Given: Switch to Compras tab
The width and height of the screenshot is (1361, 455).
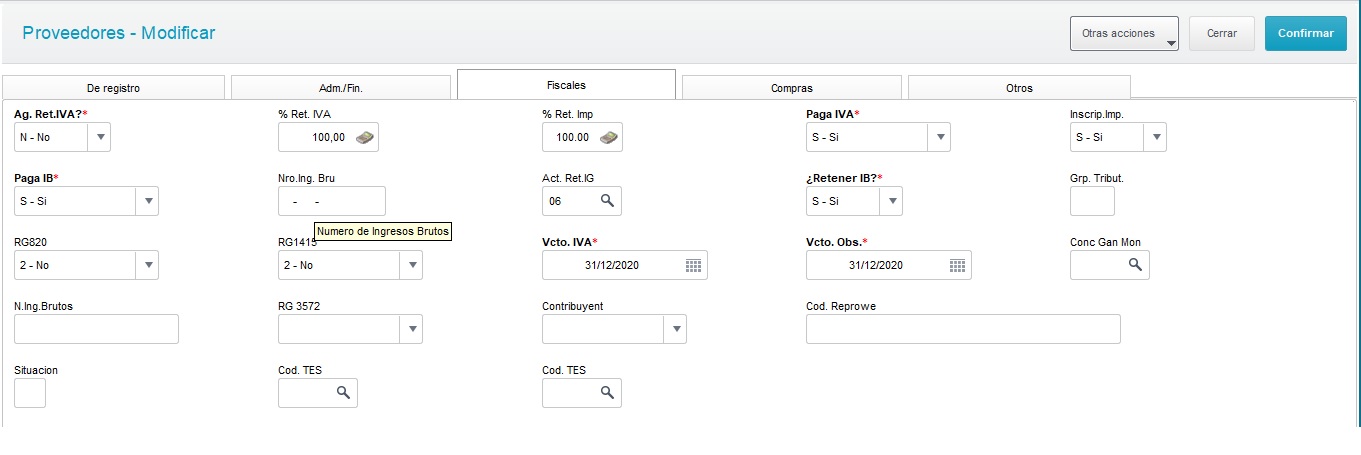Looking at the screenshot, I should pos(792,88).
